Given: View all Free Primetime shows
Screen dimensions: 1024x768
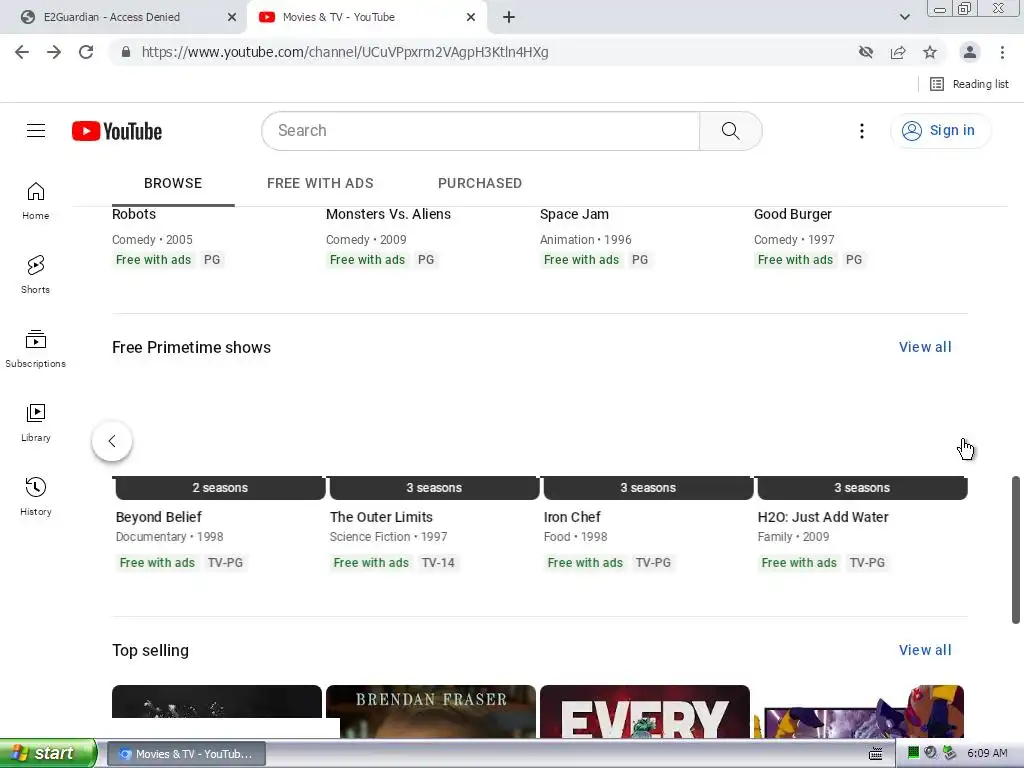Looking at the screenshot, I should [925, 347].
